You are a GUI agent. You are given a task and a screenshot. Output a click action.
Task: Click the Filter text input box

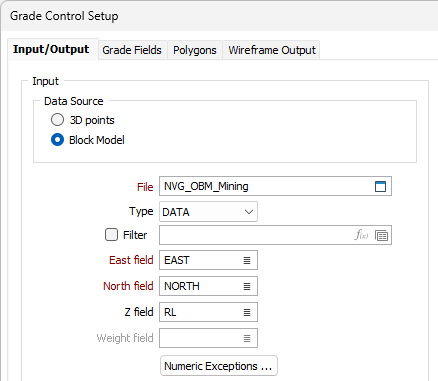pos(256,235)
